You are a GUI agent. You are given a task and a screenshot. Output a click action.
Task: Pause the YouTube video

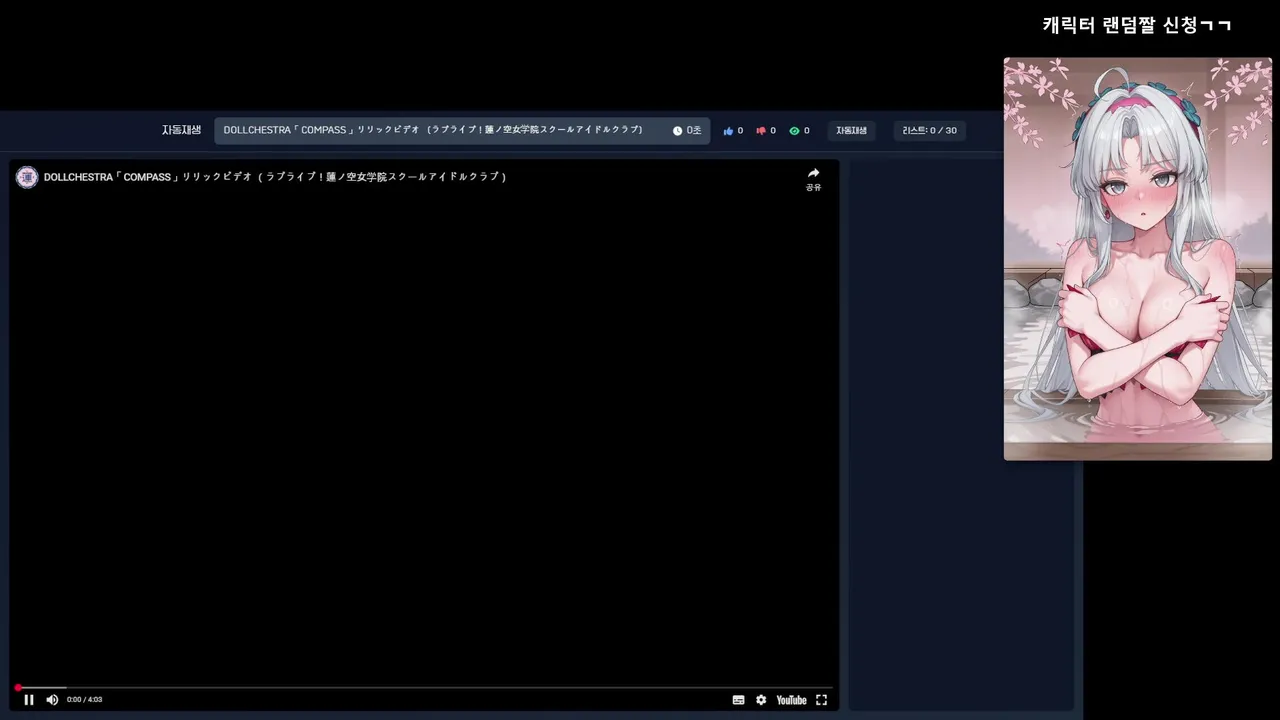[x=29, y=700]
